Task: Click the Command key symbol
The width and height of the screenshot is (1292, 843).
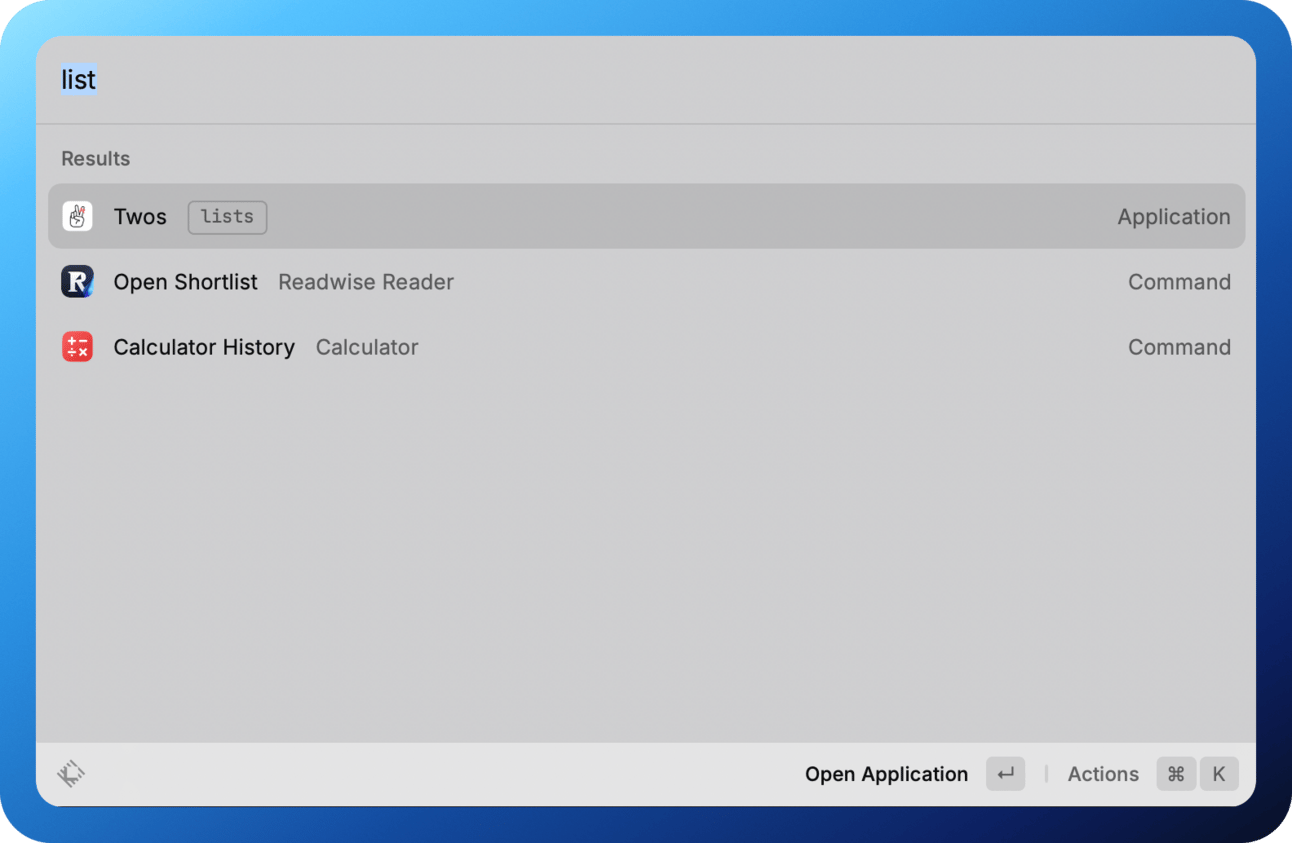Action: coord(1176,774)
